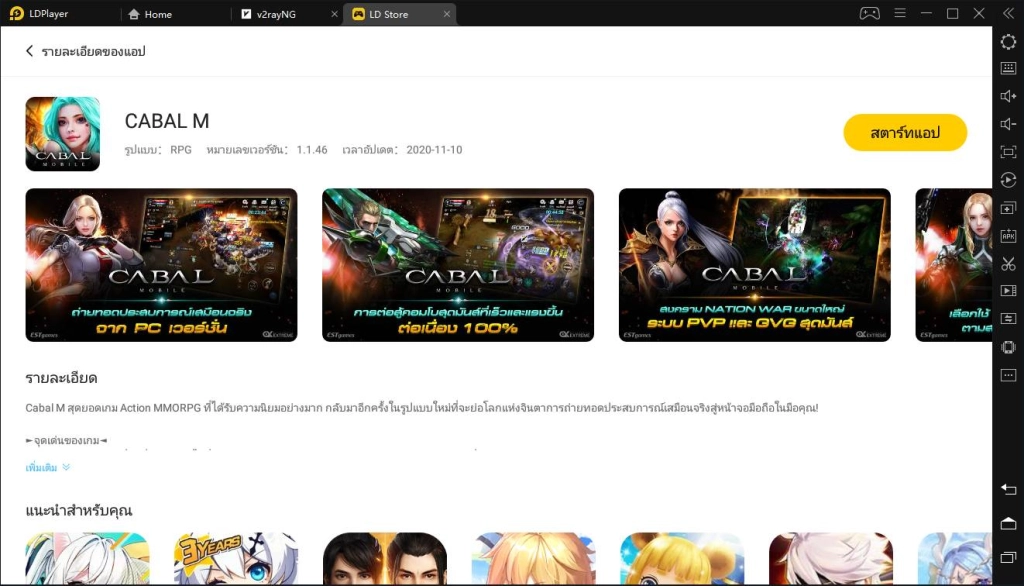Viewport: 1024px width, 586px height.
Task: Open the video recorder sidebar icon
Action: 1008,291
